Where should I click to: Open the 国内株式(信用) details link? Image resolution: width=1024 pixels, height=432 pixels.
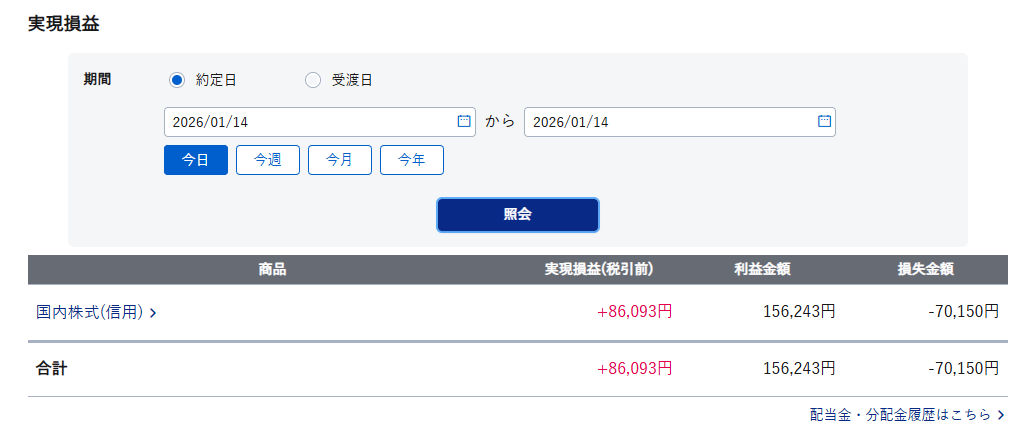click(90, 312)
